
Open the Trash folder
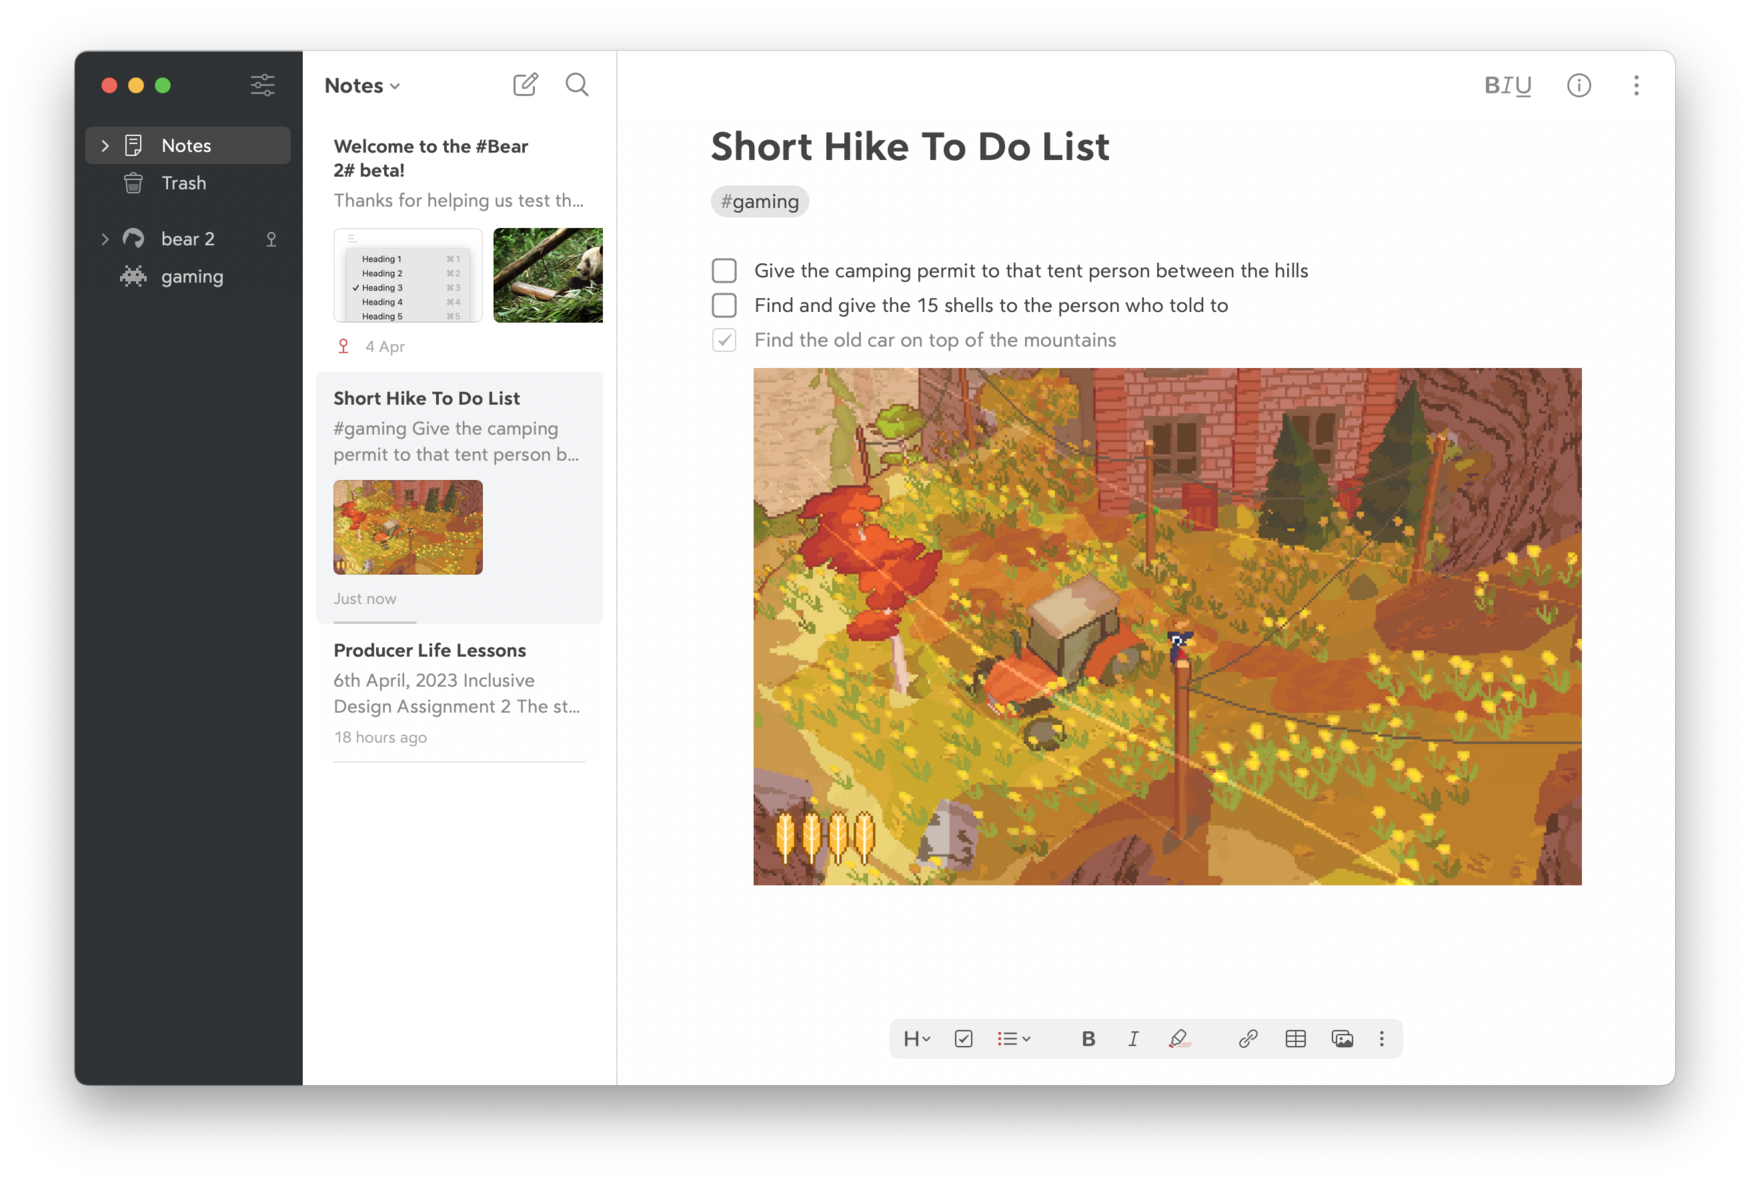pyautogui.click(x=183, y=183)
